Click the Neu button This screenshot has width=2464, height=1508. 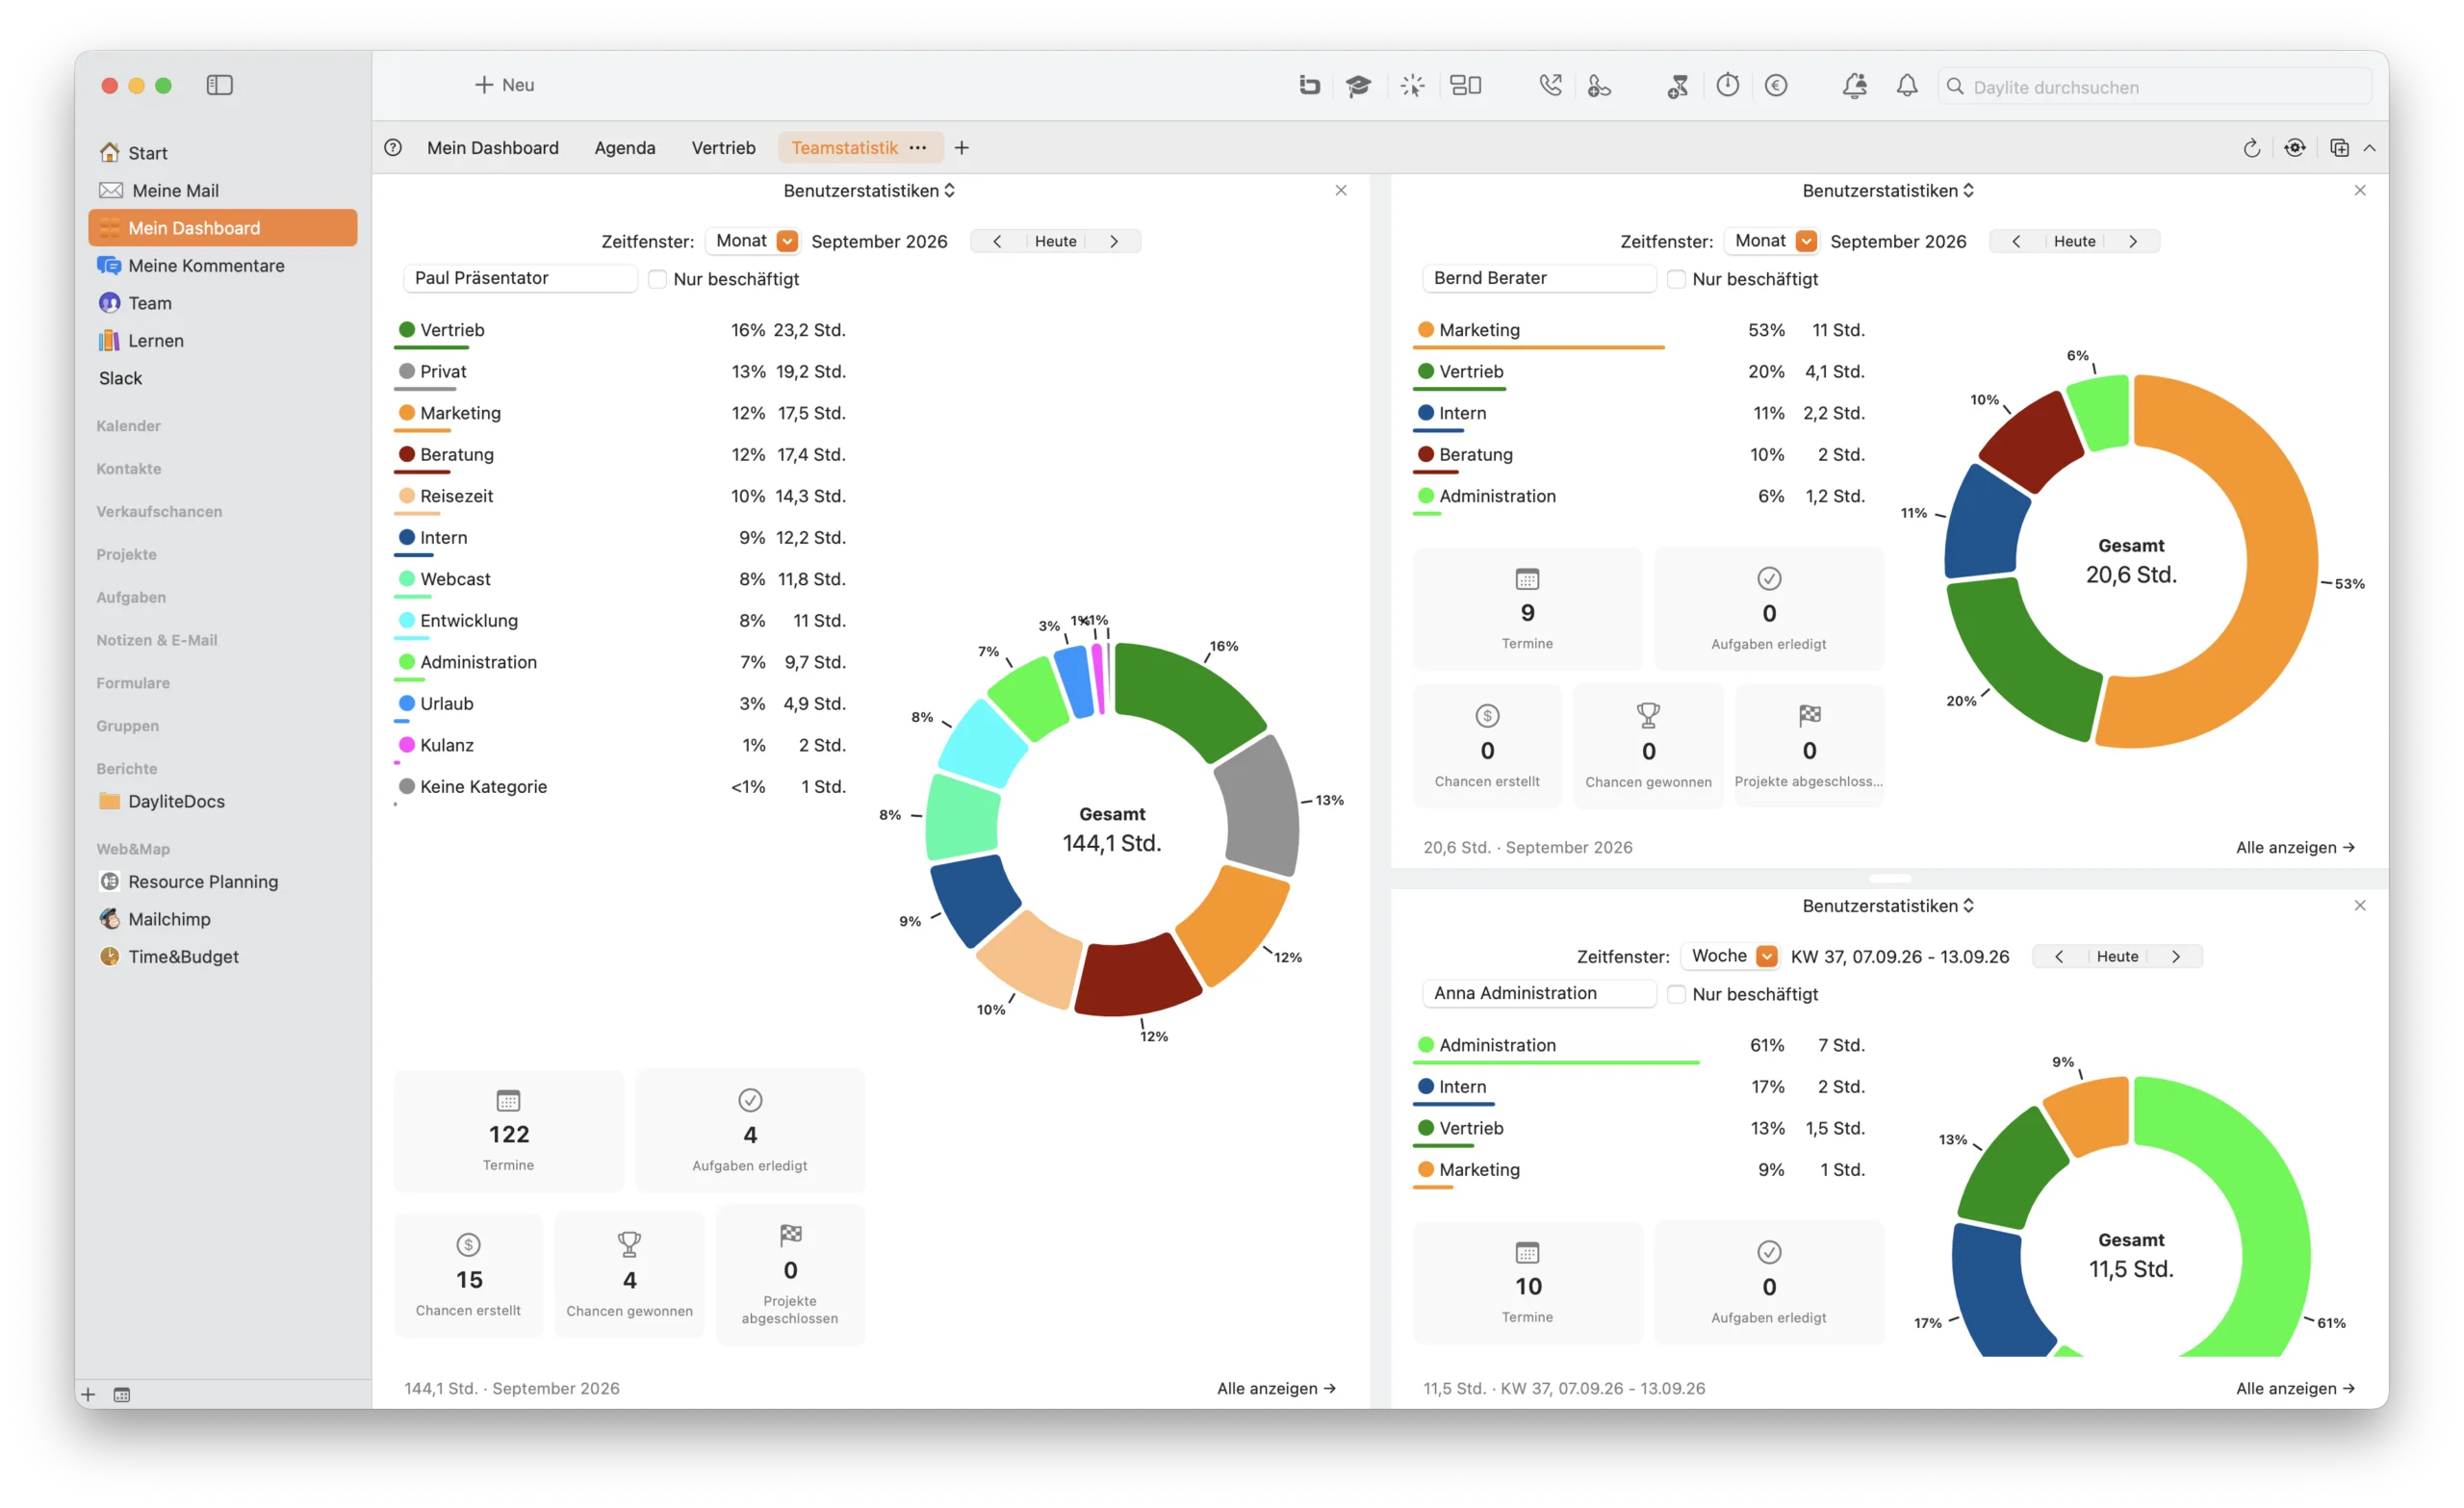504,85
